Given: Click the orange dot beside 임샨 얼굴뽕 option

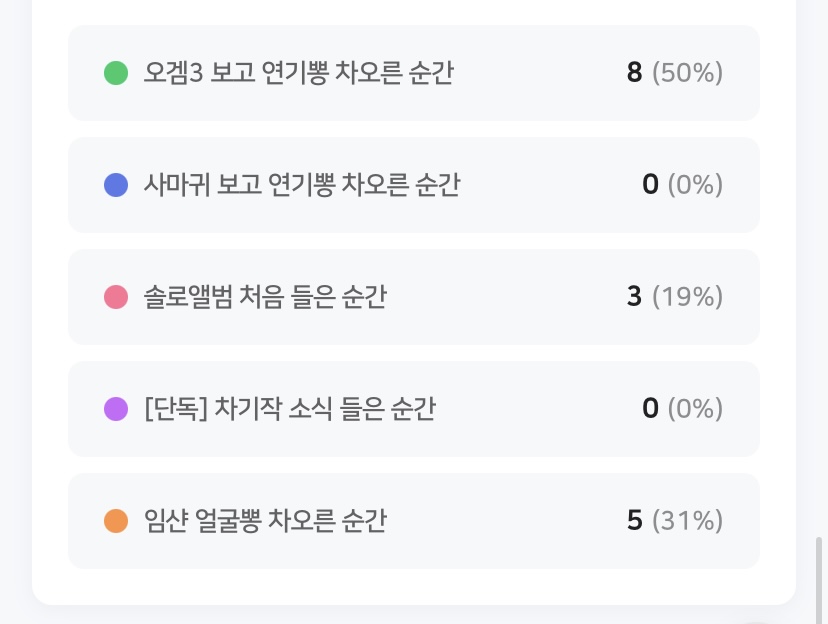Looking at the screenshot, I should tap(116, 521).
